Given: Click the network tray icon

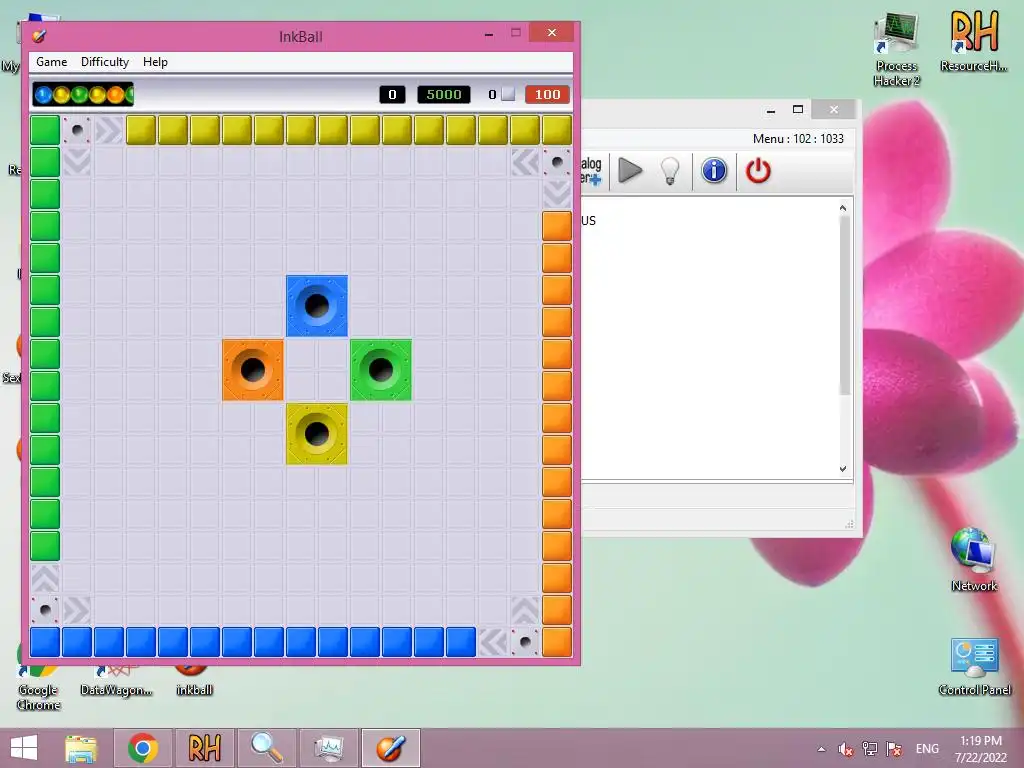Looking at the screenshot, I should coord(870,749).
